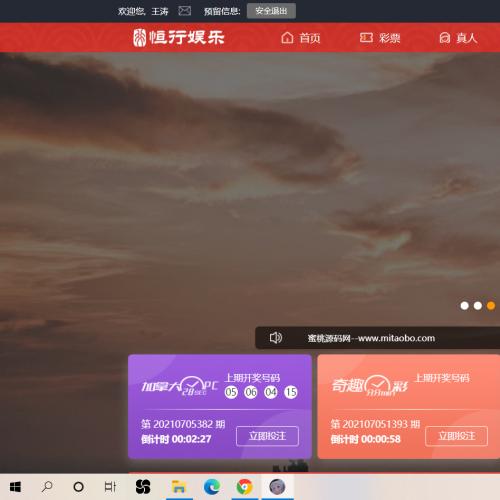
Task: Launch Microsoft Edge from taskbar
Action: (212, 487)
